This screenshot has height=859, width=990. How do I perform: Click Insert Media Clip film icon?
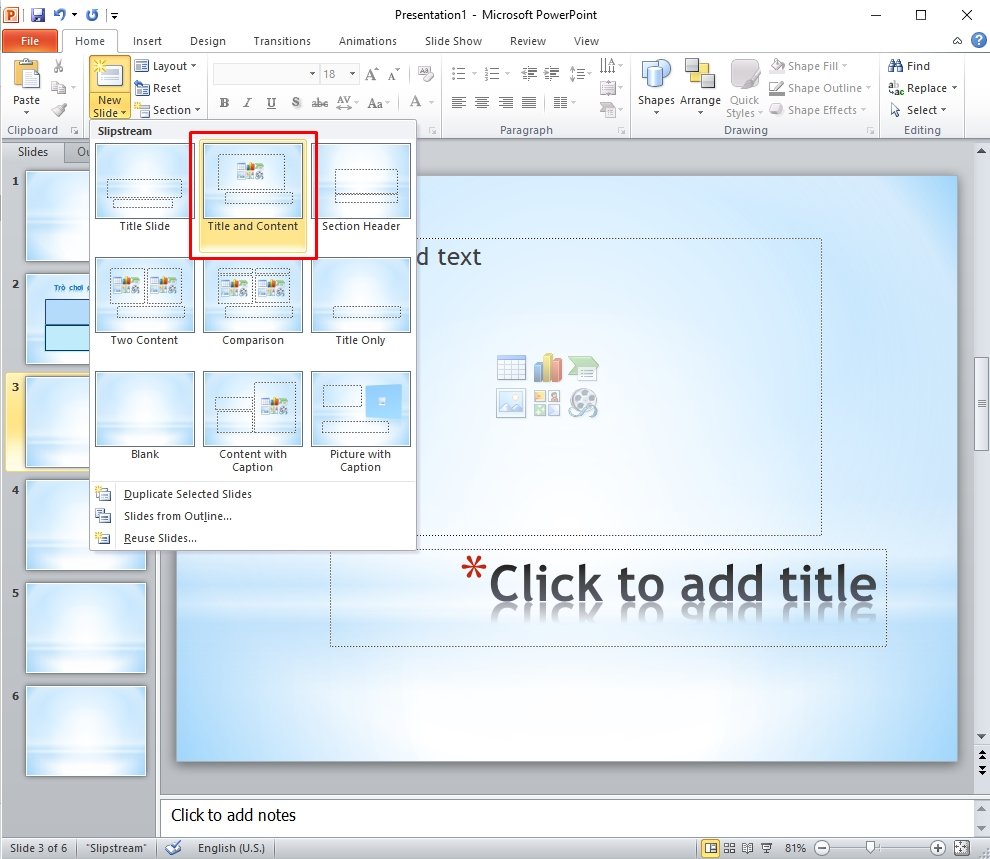click(583, 403)
